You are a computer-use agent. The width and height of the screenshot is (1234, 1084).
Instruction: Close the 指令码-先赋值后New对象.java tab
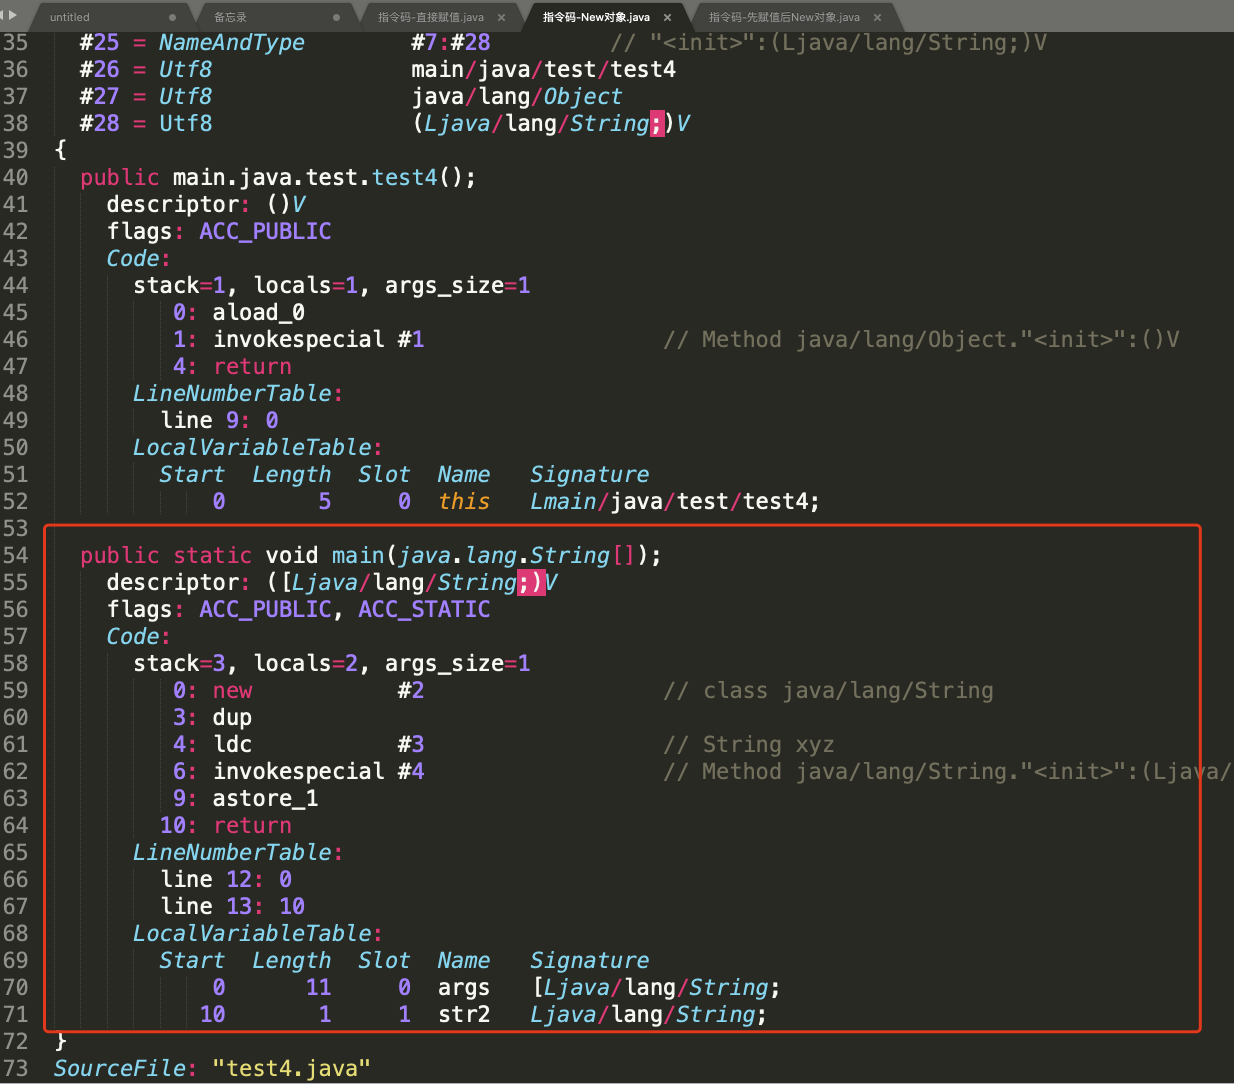pos(877,17)
